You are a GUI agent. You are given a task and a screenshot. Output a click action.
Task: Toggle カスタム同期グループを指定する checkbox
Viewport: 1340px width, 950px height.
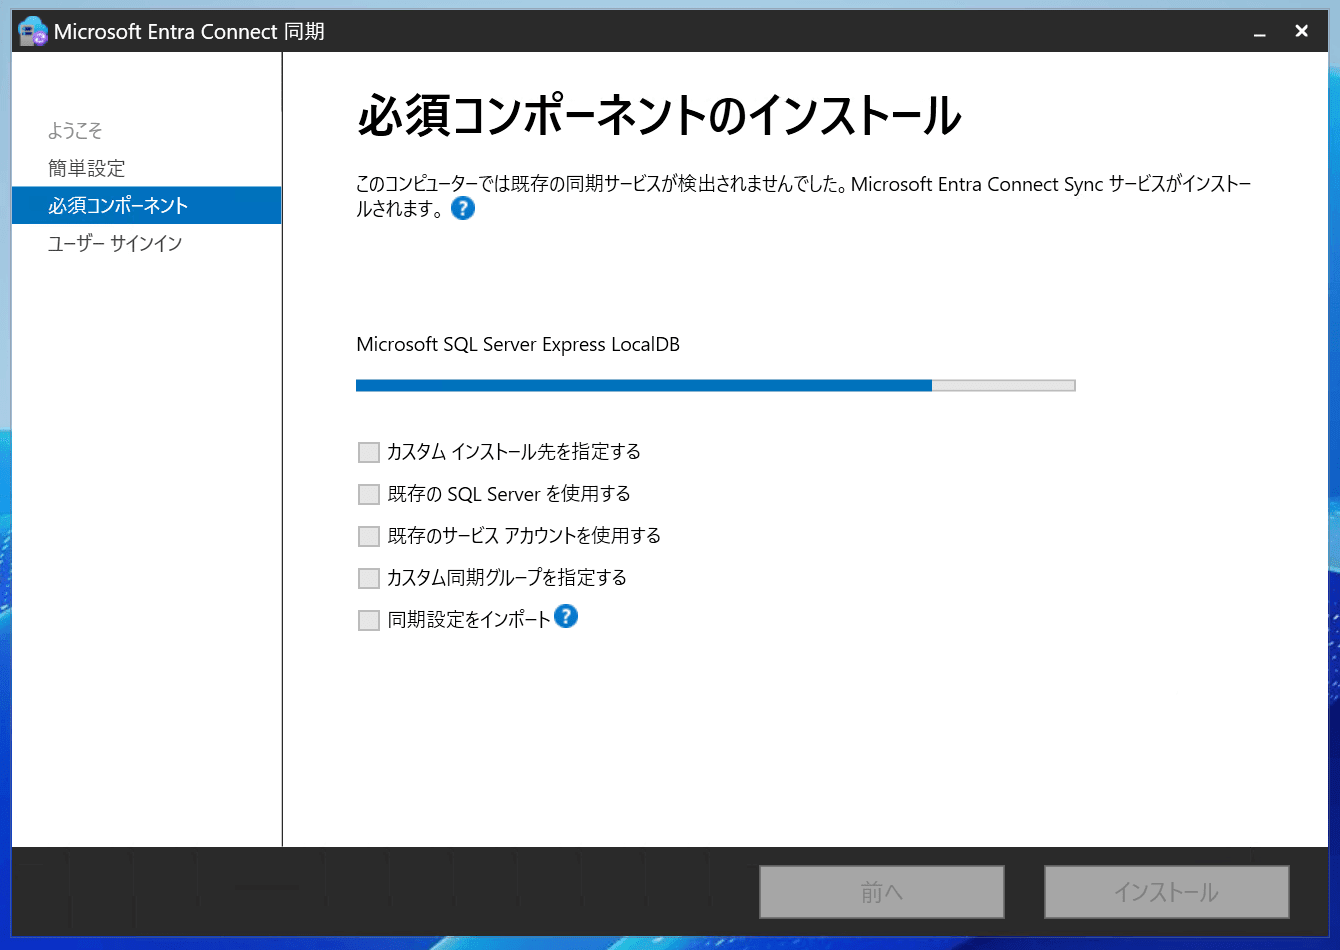(369, 578)
